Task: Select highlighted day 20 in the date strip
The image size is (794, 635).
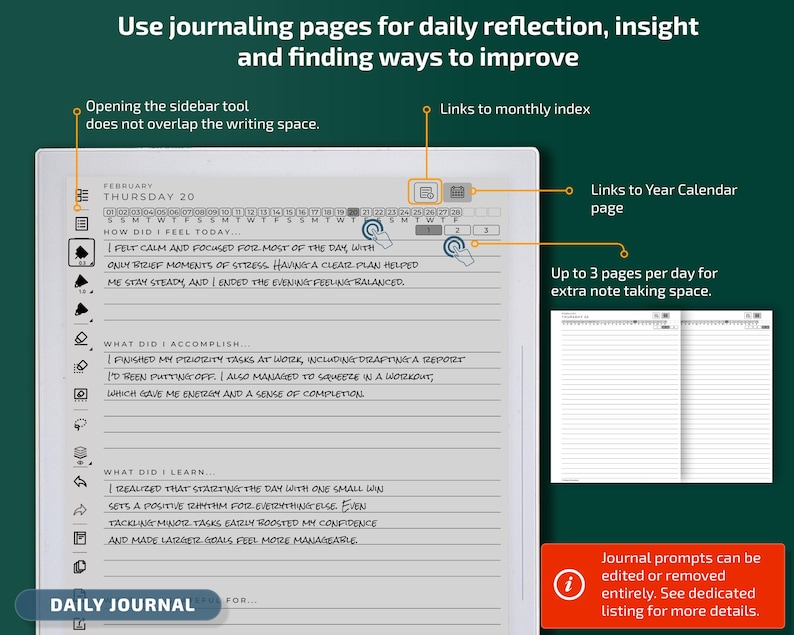Action: [353, 212]
